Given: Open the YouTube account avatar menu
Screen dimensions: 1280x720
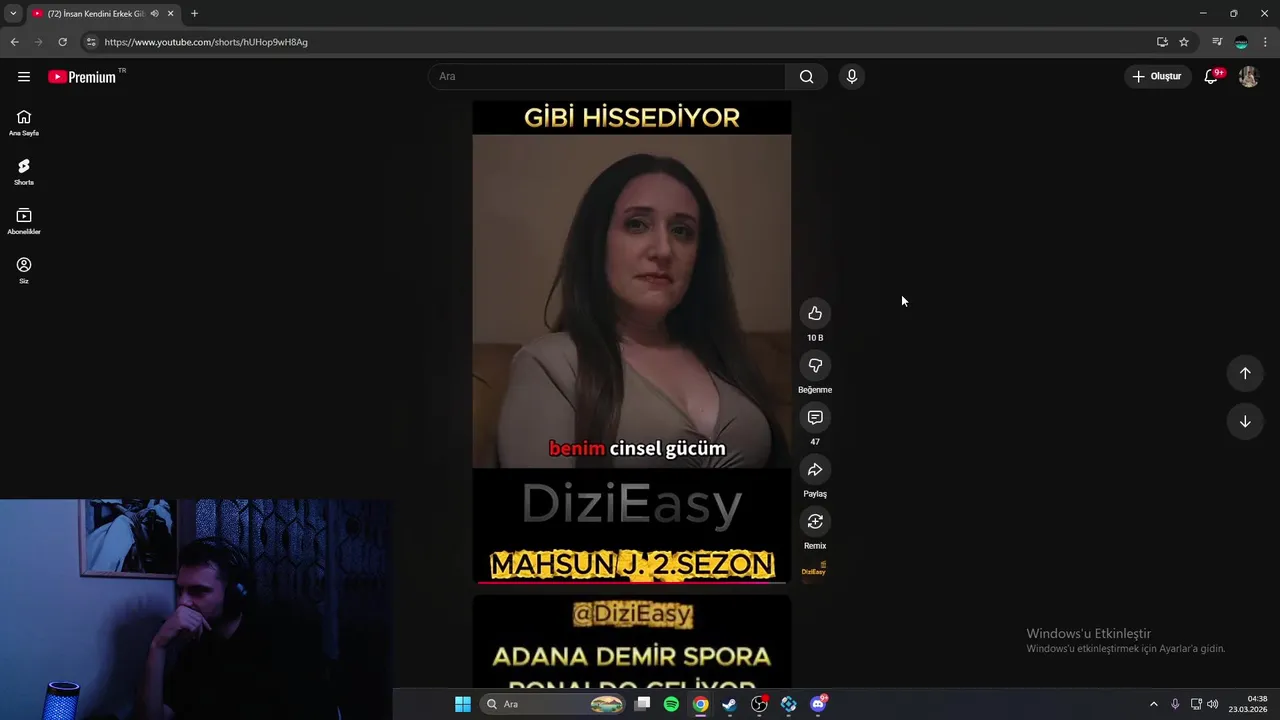Looking at the screenshot, I should (x=1248, y=76).
